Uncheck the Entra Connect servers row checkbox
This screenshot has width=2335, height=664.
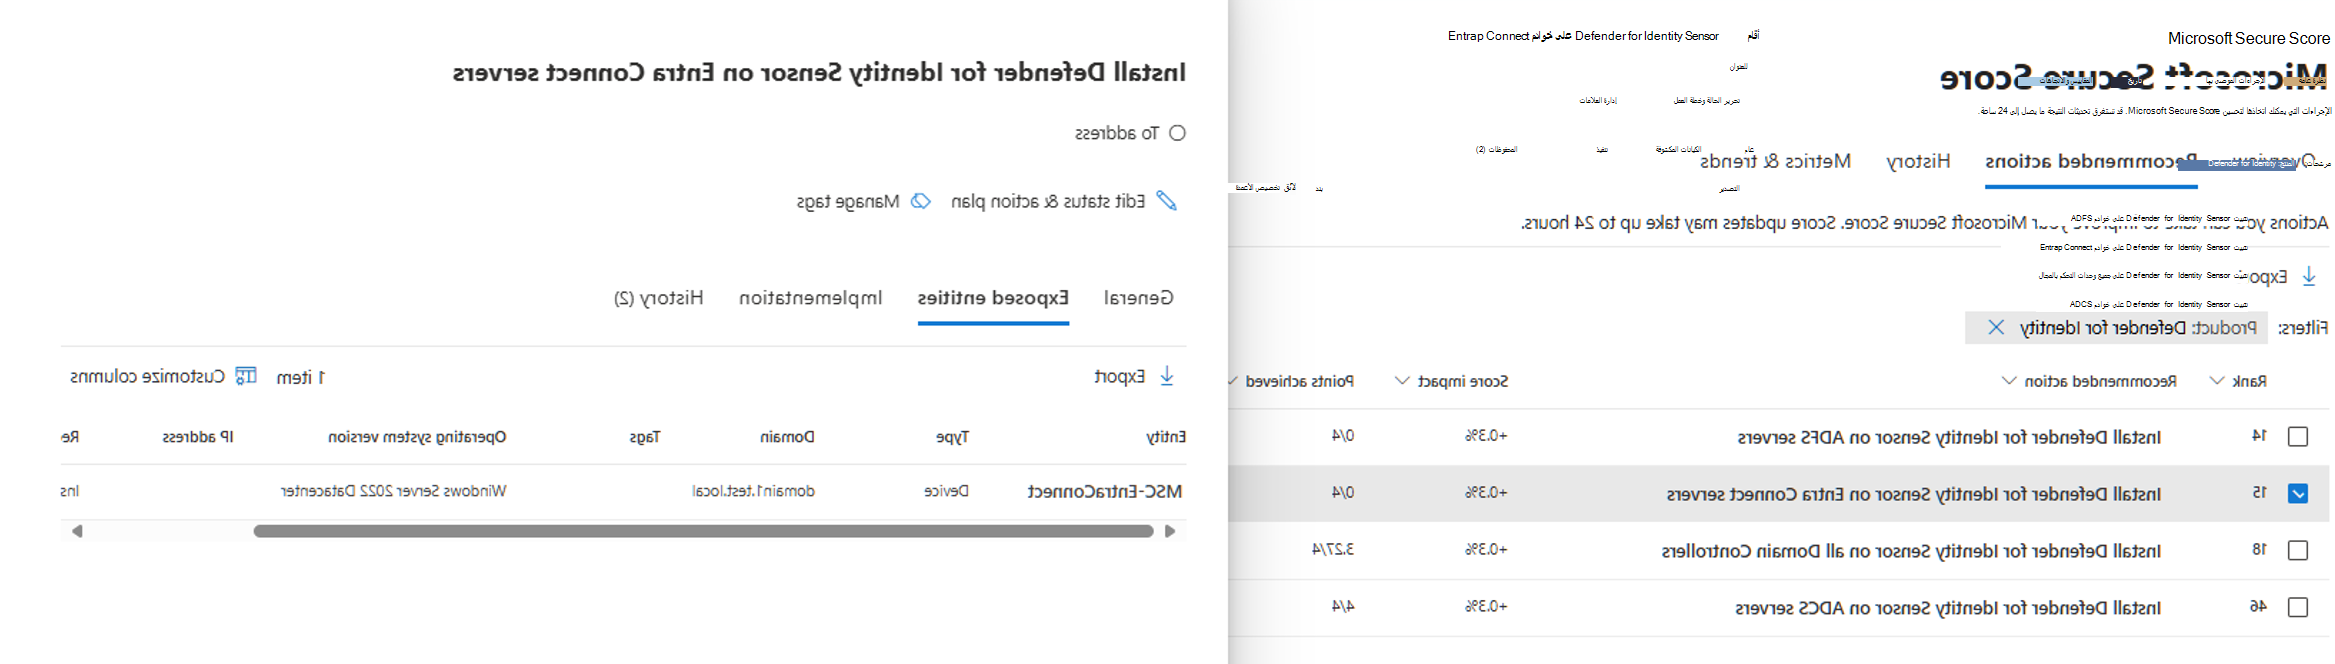pyautogui.click(x=2298, y=493)
